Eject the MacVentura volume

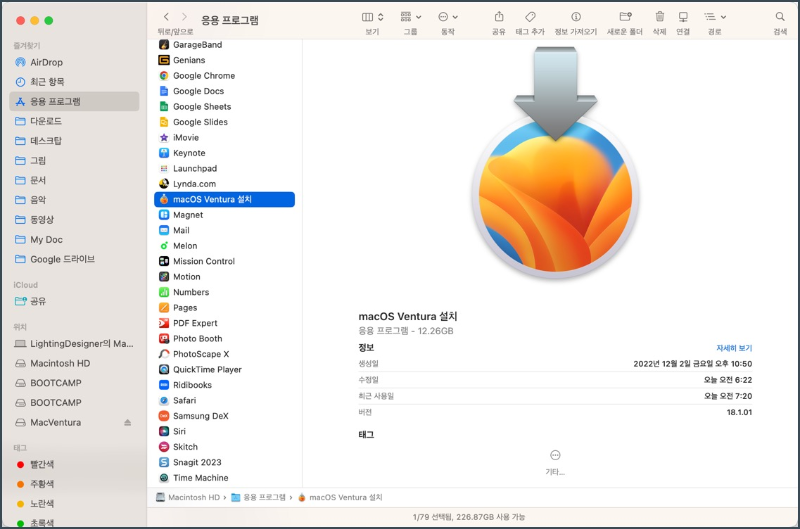(128, 422)
